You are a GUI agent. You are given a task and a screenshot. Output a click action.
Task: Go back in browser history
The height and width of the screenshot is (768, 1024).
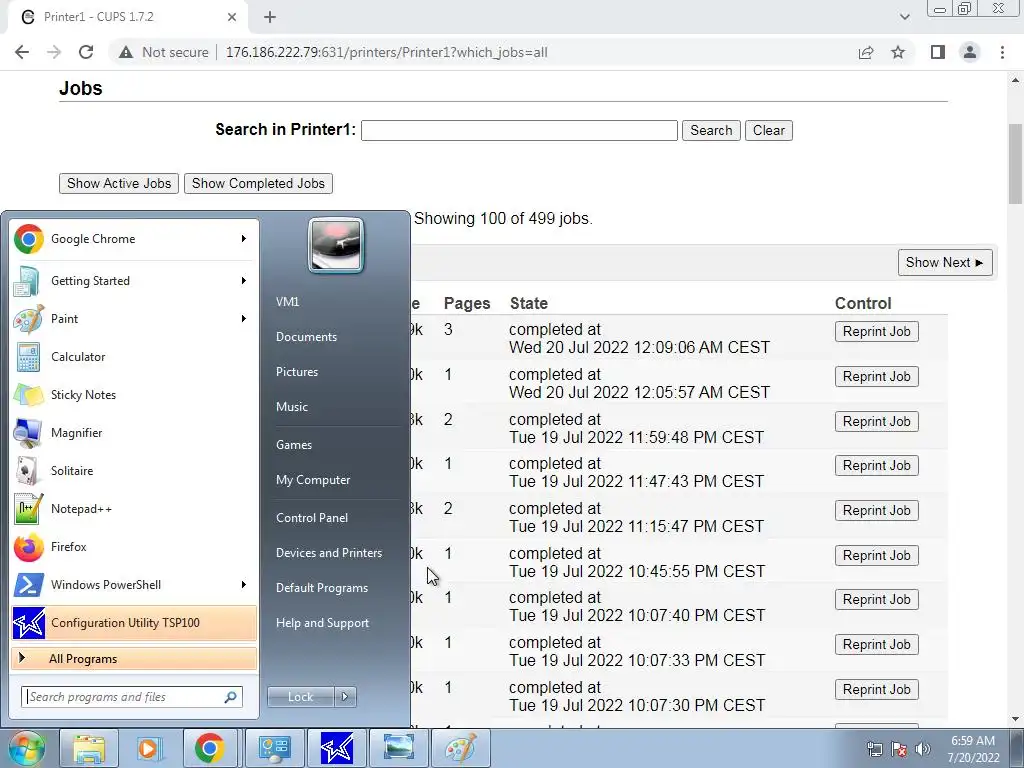click(22, 52)
